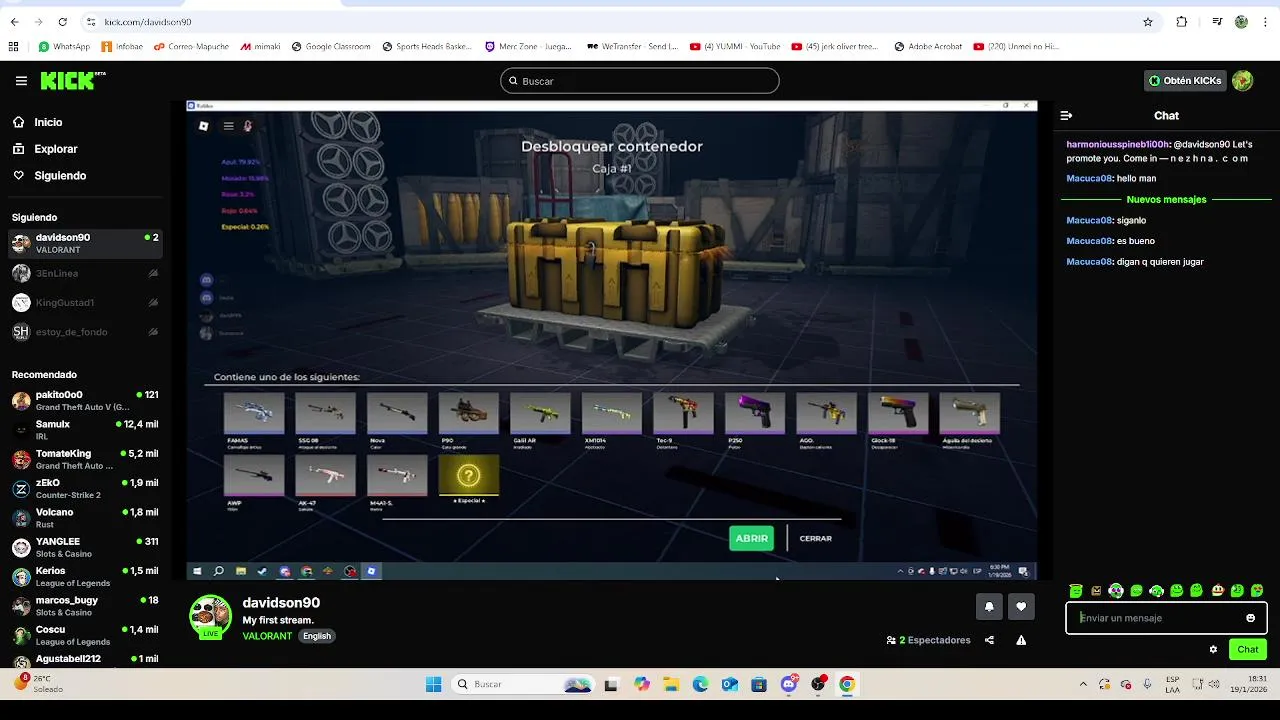The height and width of the screenshot is (720, 1280).
Task: Click davidson90 channel name under the stream
Action: (281, 603)
